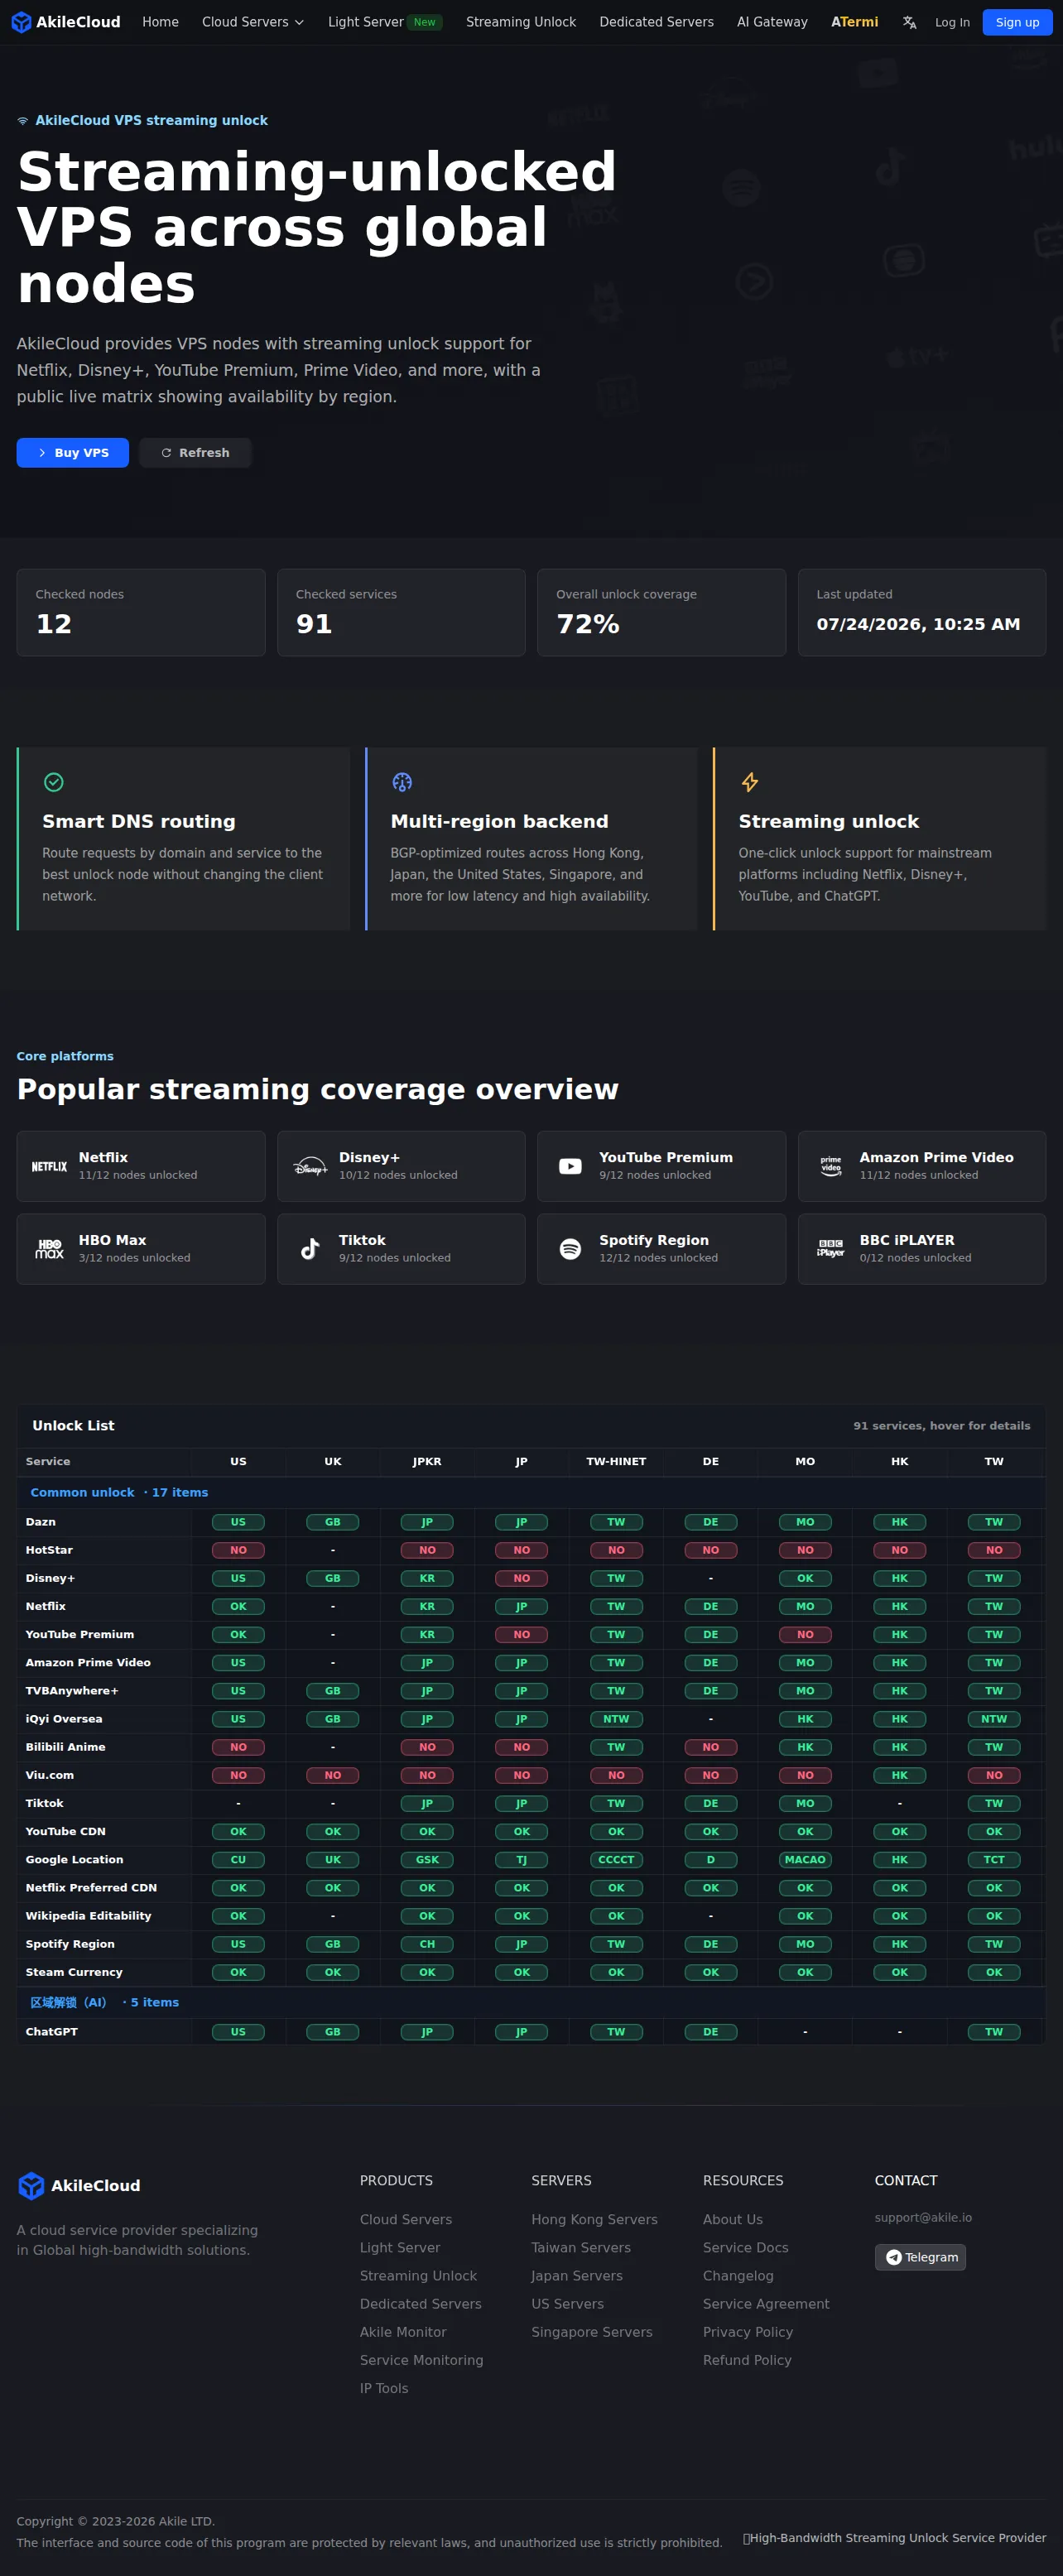Click the Steam Currency row label
This screenshot has height=2576, width=1063.
tap(74, 1972)
